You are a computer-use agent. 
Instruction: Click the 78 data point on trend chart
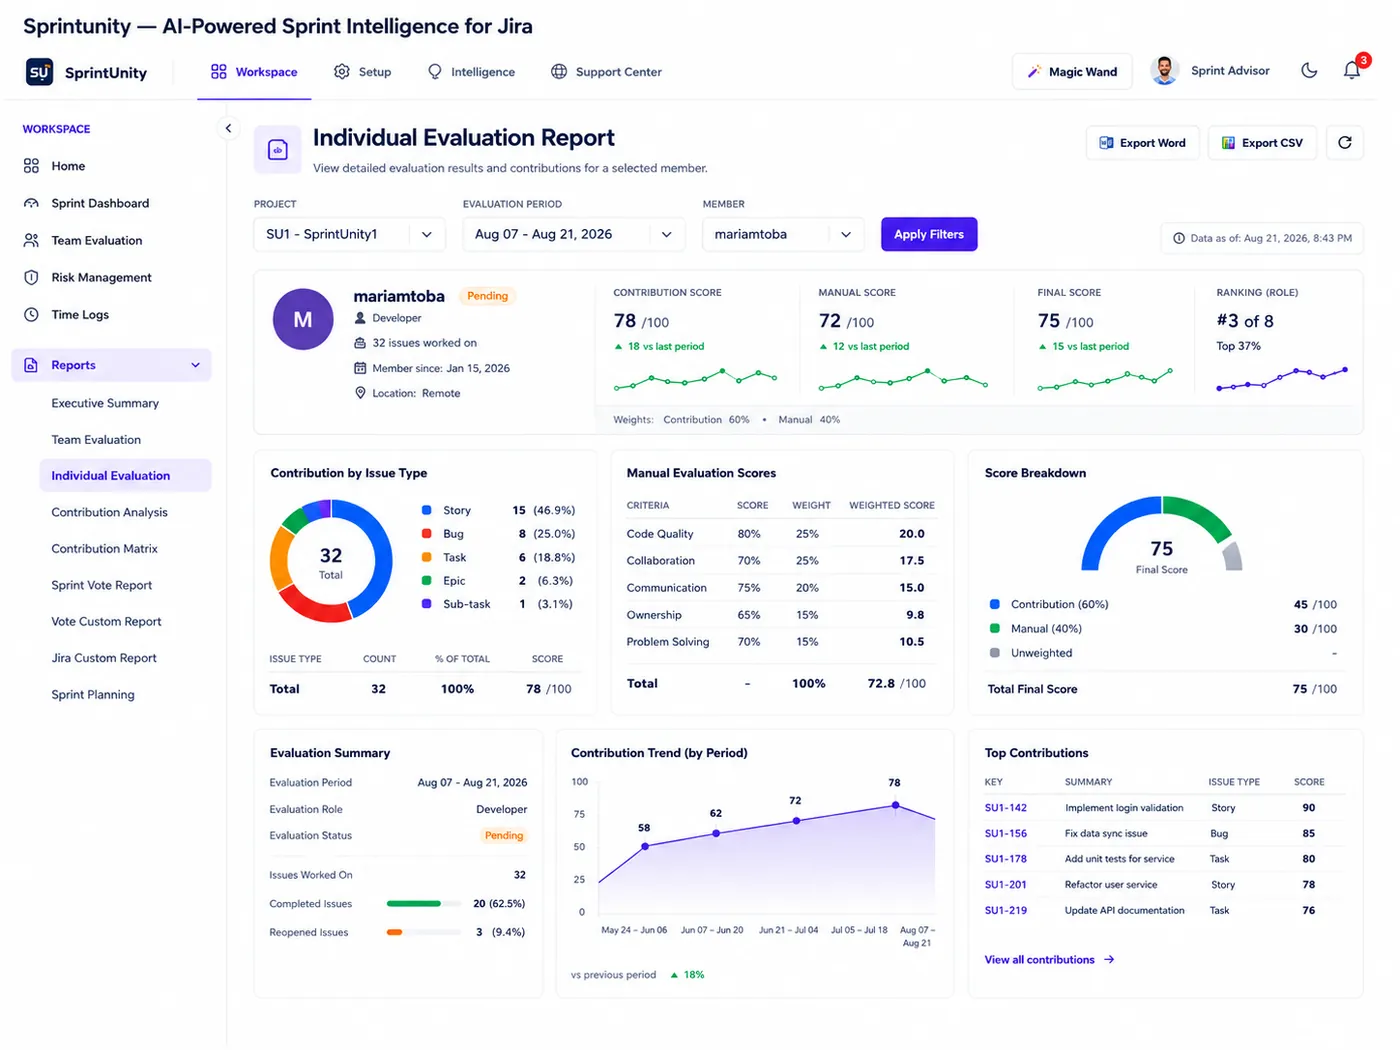895,805
